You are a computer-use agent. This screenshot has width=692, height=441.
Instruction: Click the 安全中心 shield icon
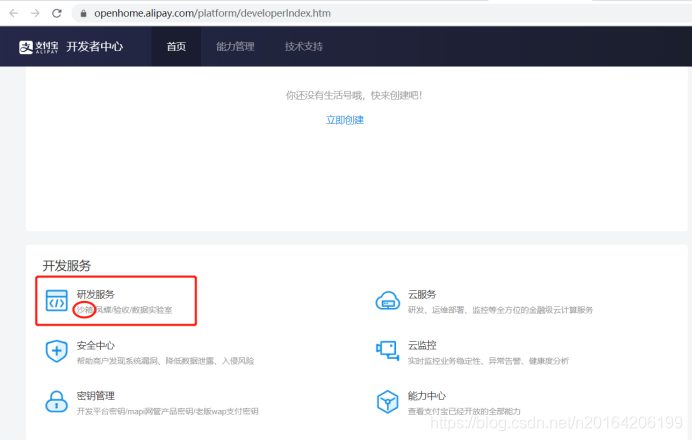56,351
